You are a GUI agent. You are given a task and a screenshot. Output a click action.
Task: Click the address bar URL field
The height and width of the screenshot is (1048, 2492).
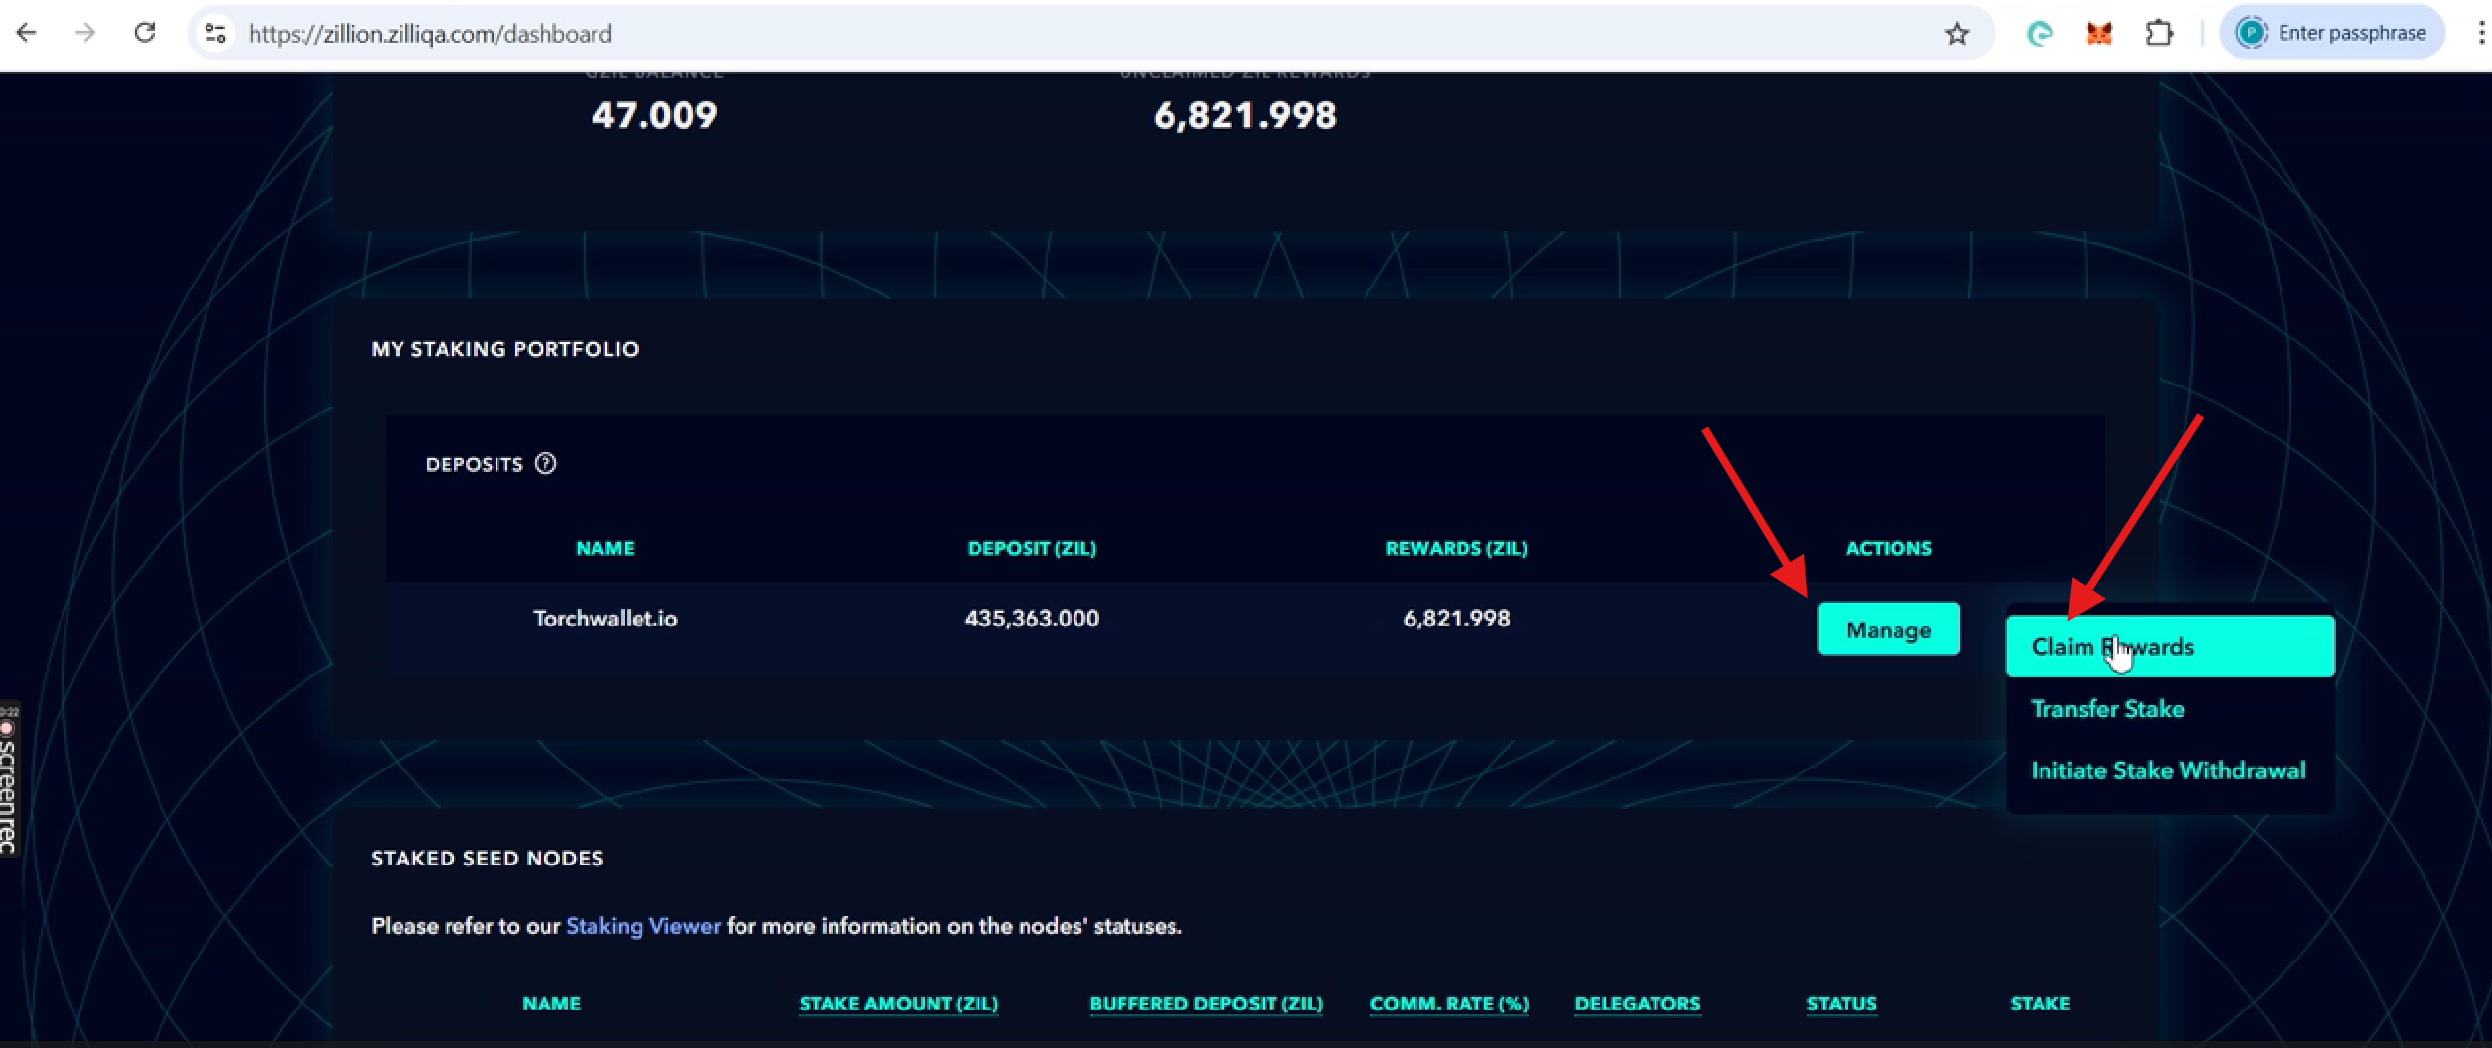tap(1090, 34)
